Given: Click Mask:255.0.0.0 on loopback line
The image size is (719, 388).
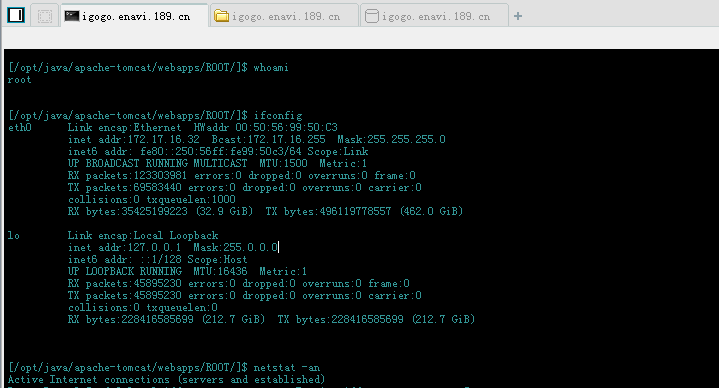Looking at the screenshot, I should tap(235, 248).
